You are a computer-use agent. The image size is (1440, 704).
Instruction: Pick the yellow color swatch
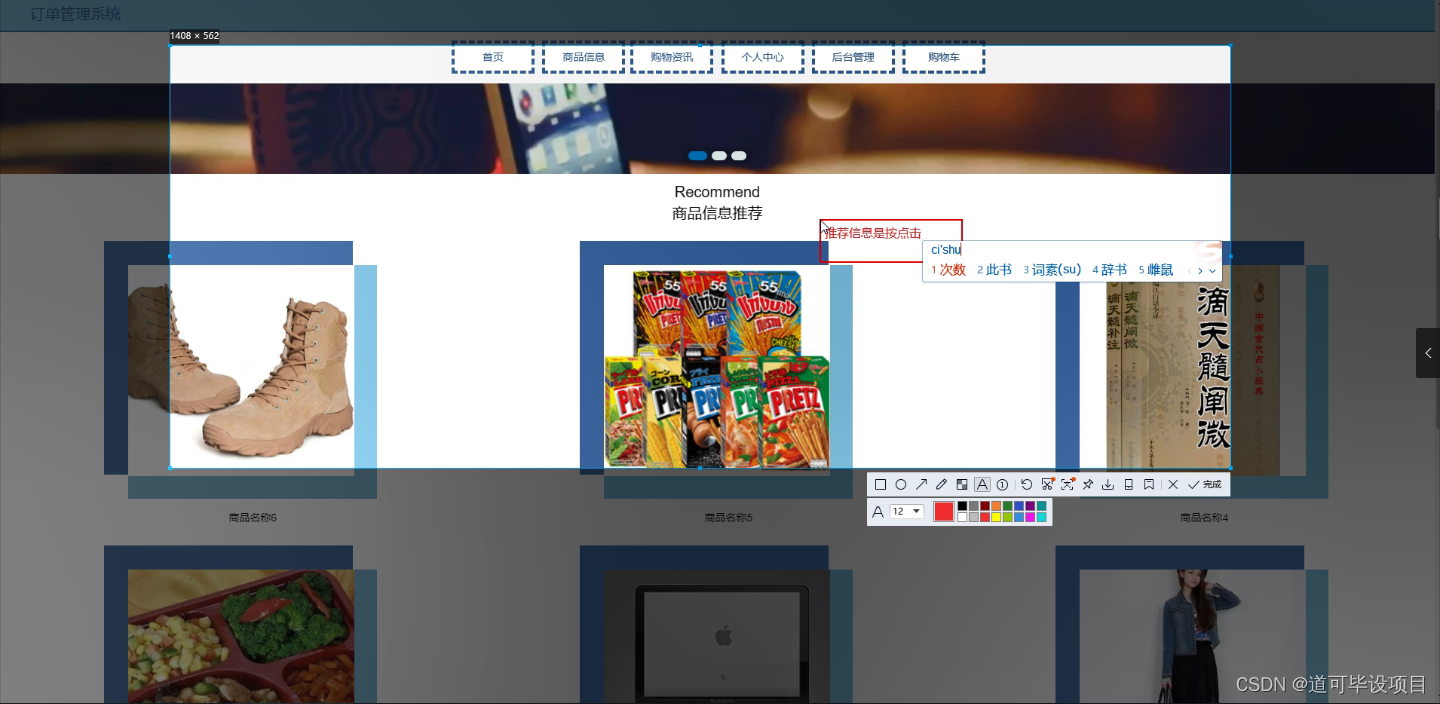coord(996,517)
